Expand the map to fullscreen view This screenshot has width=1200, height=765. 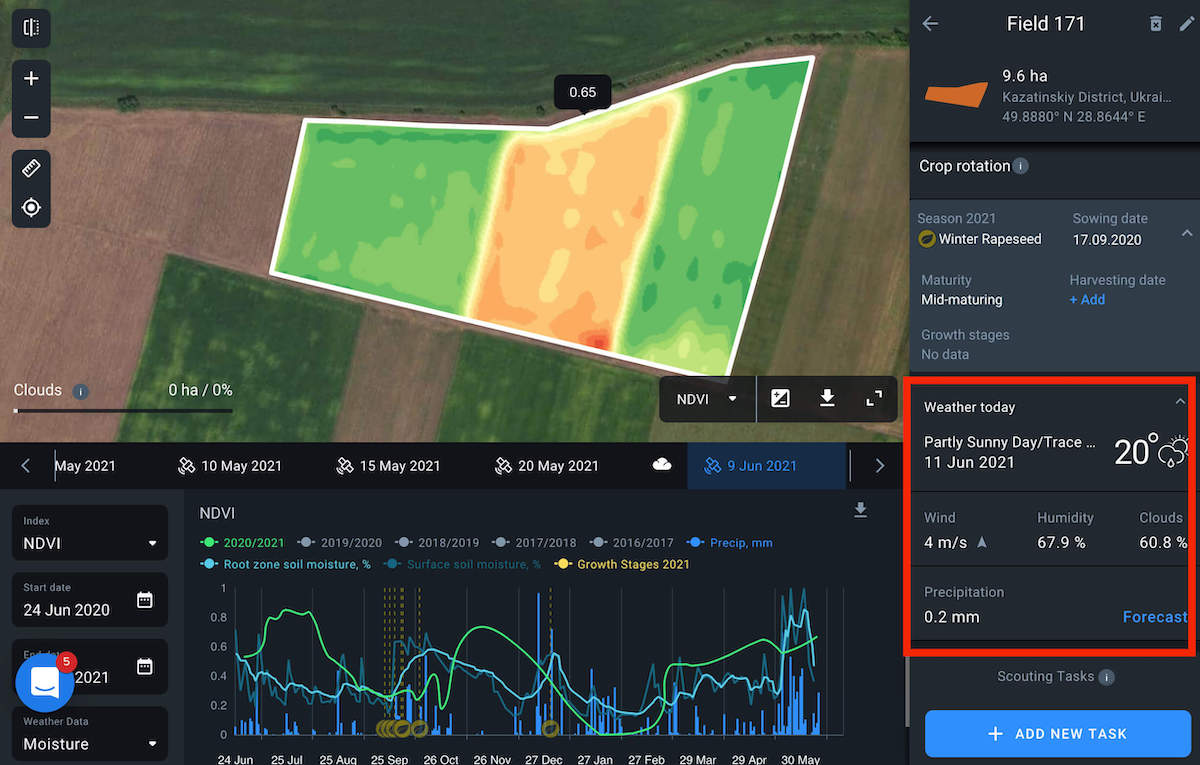tap(873, 398)
